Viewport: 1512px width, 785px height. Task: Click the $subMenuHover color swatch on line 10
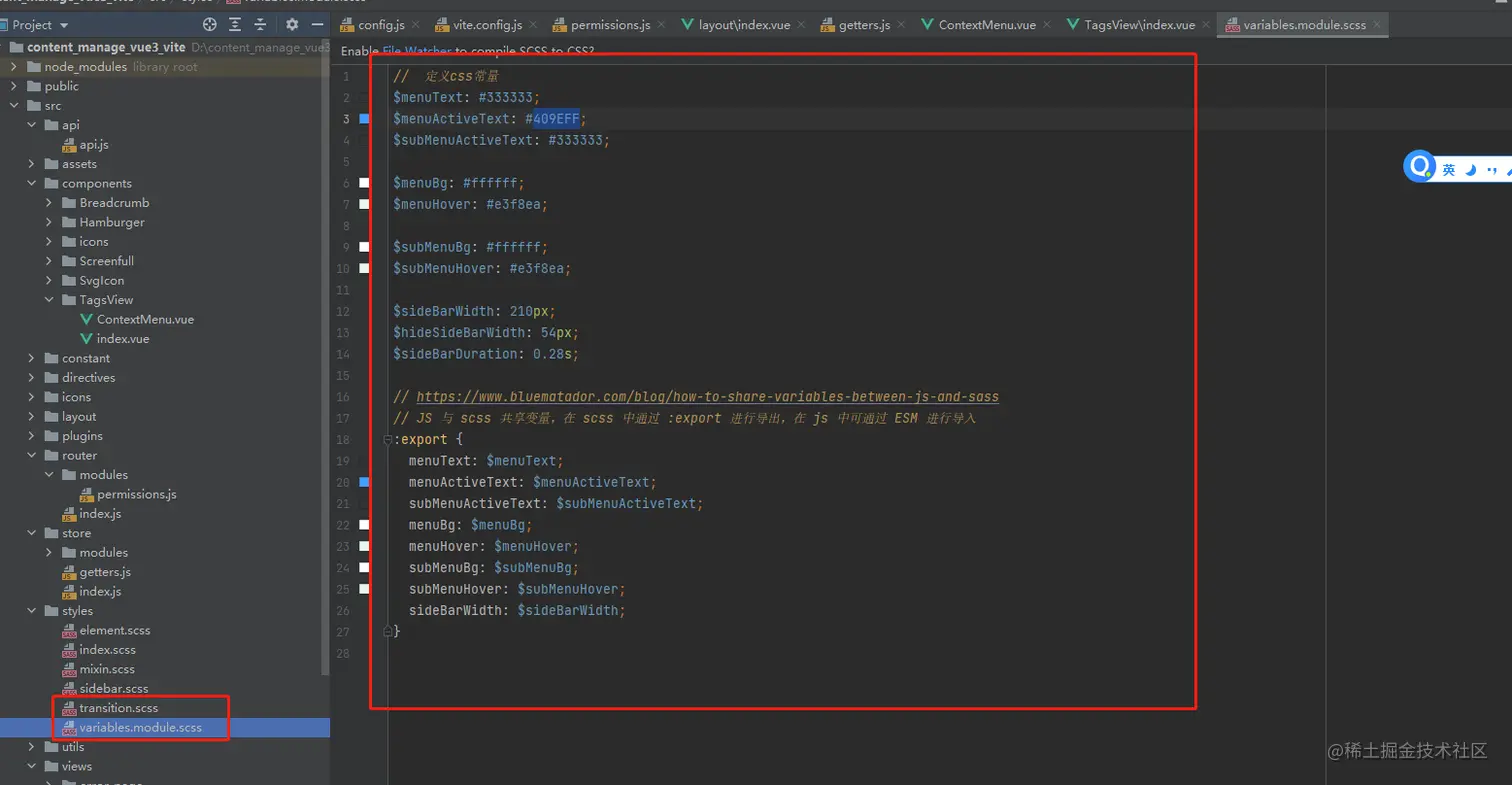pyautogui.click(x=365, y=268)
